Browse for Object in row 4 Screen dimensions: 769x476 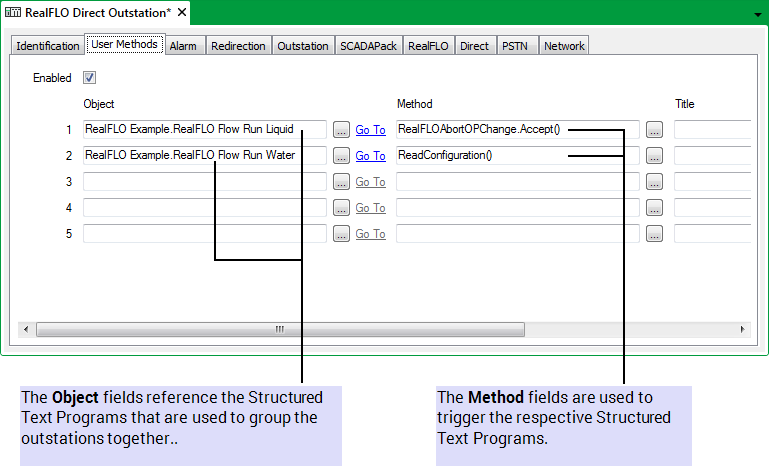341,207
